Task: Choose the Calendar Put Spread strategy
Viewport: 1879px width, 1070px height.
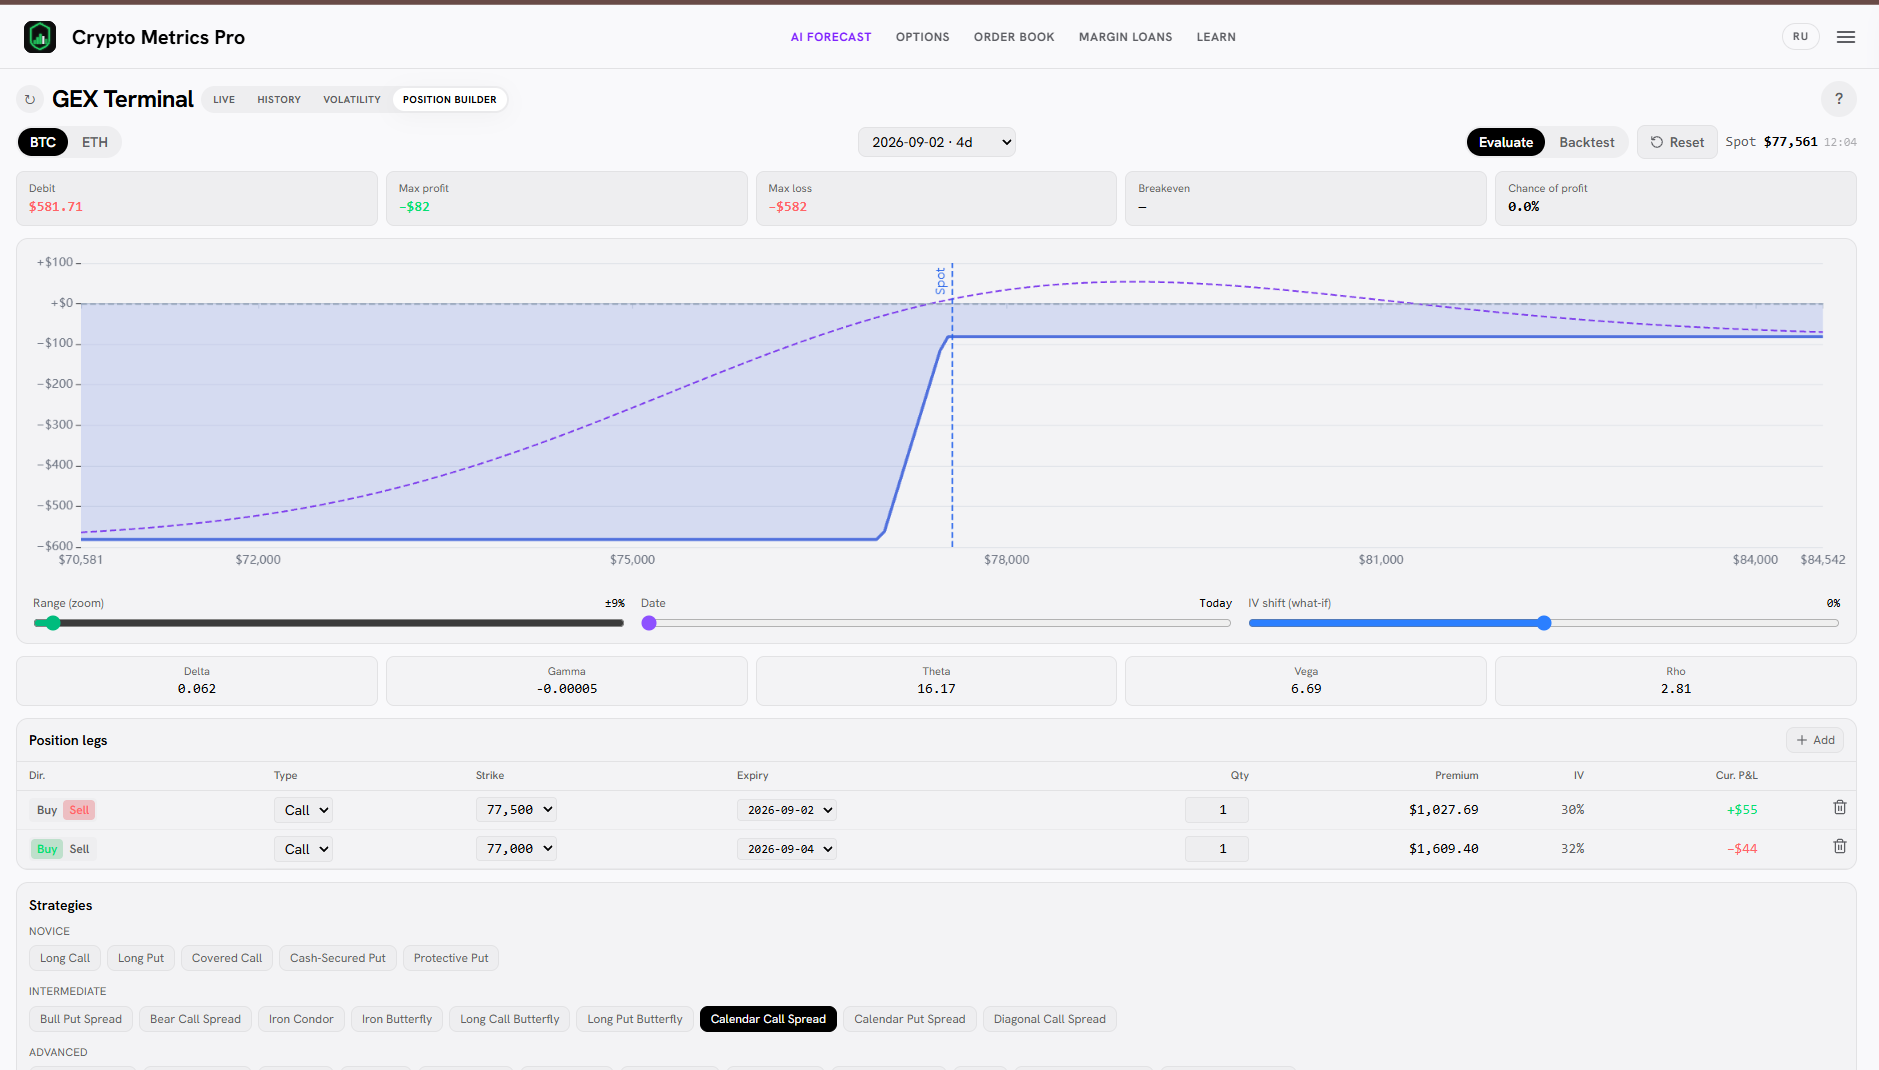Action: (910, 1019)
